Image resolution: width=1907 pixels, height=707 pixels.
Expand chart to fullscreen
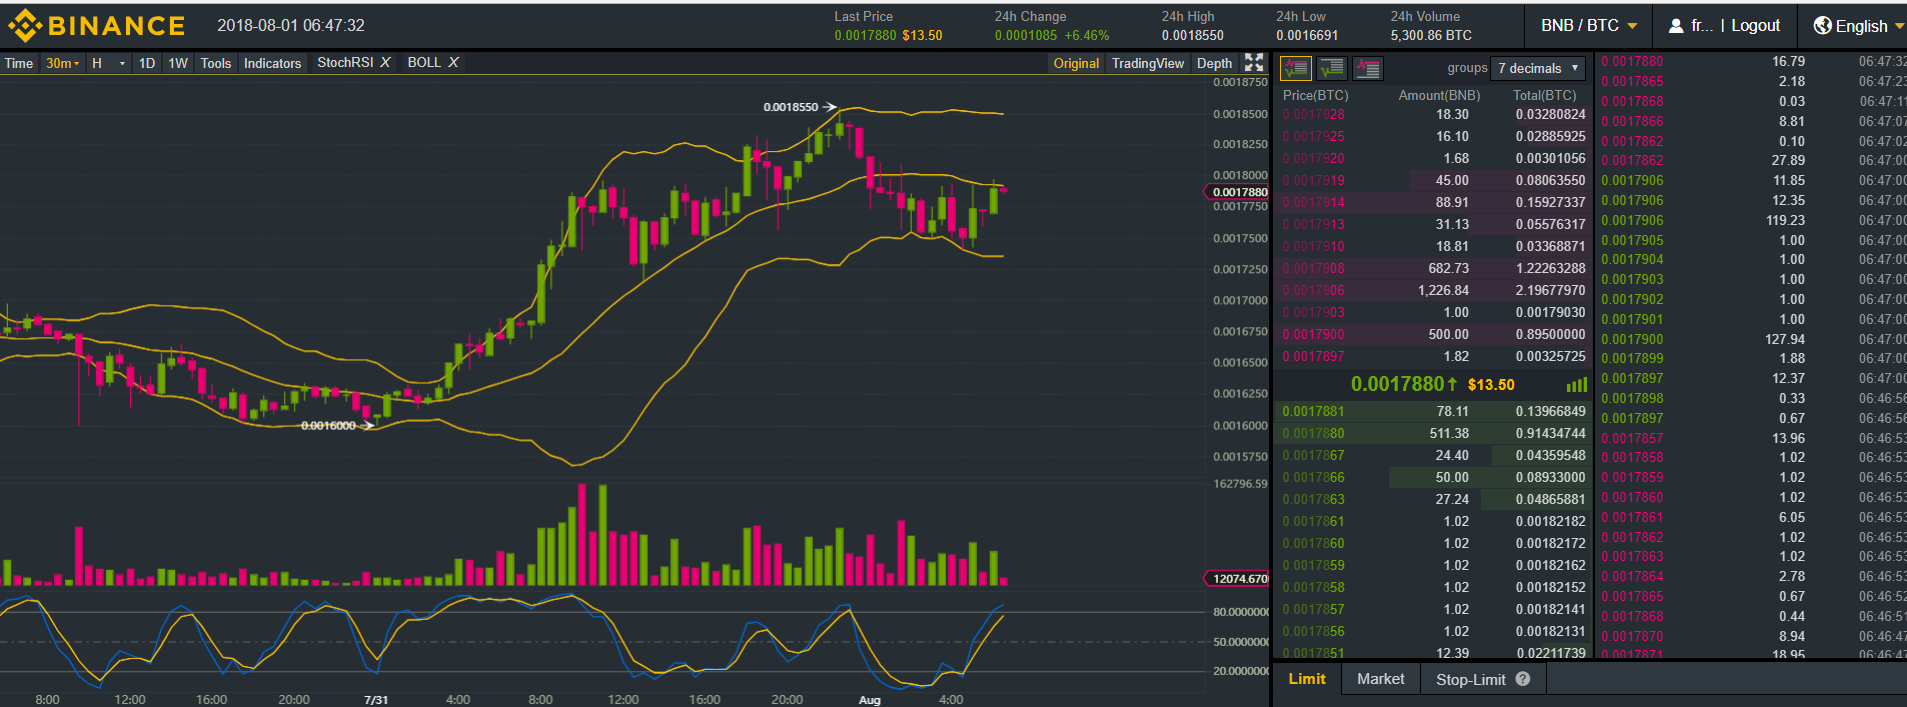(1254, 62)
